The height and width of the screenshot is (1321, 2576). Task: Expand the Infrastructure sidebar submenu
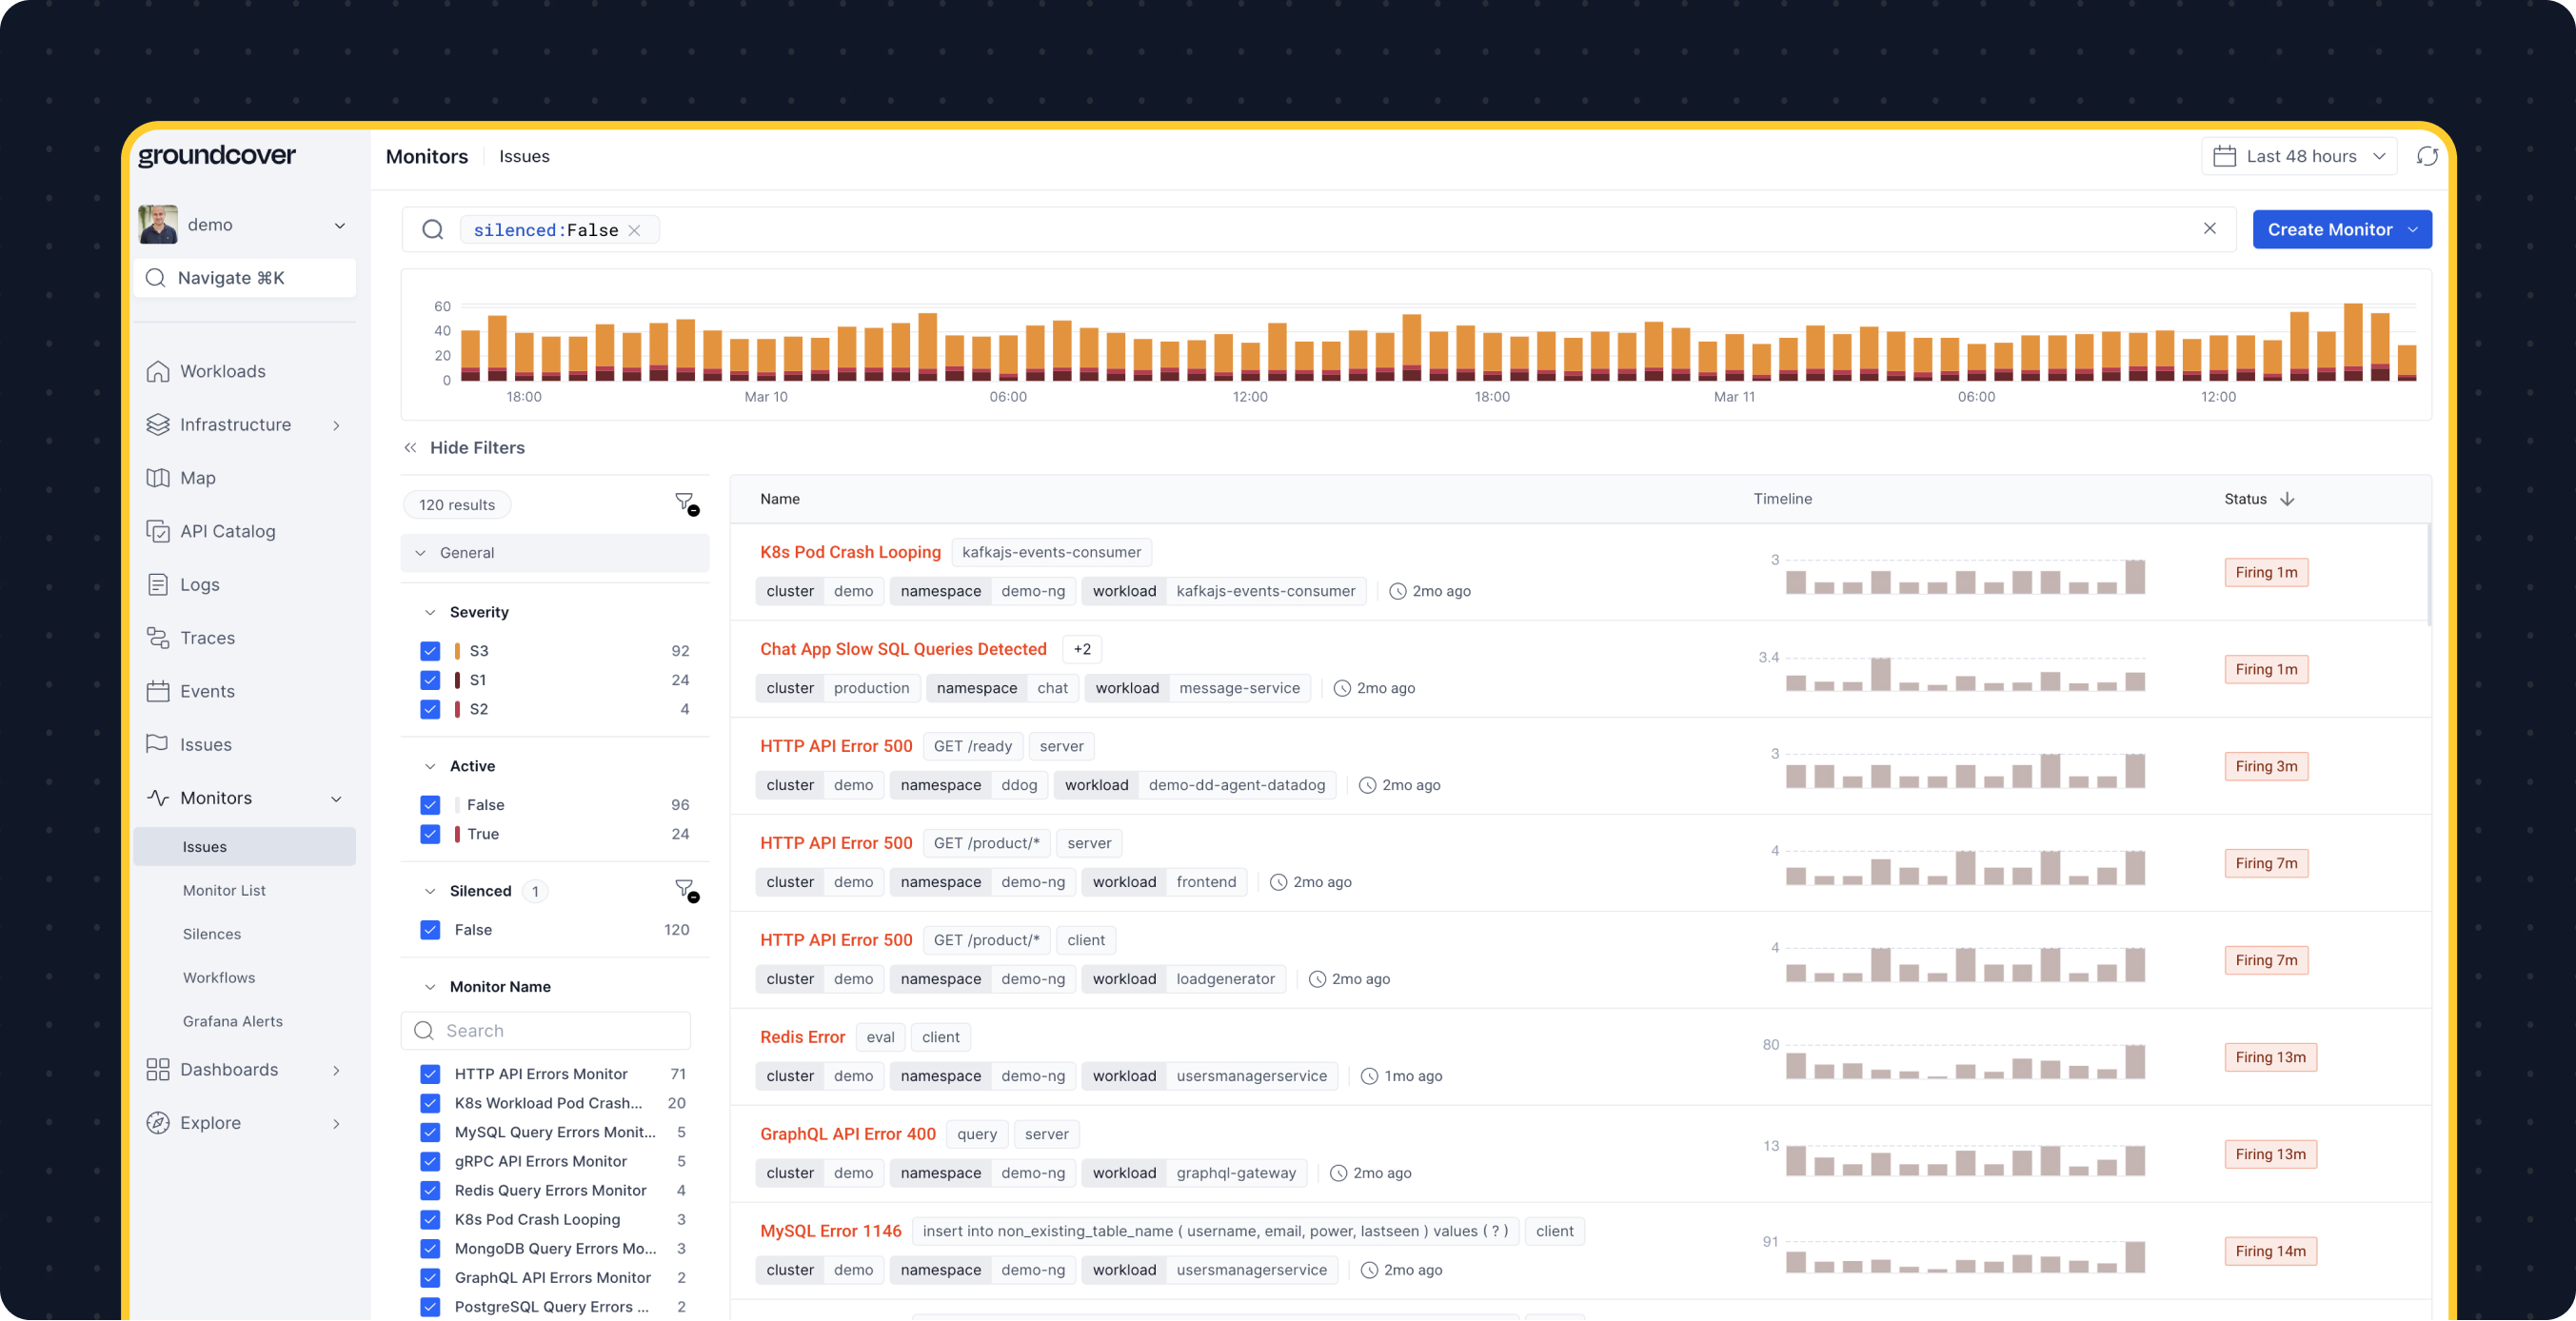click(x=336, y=425)
